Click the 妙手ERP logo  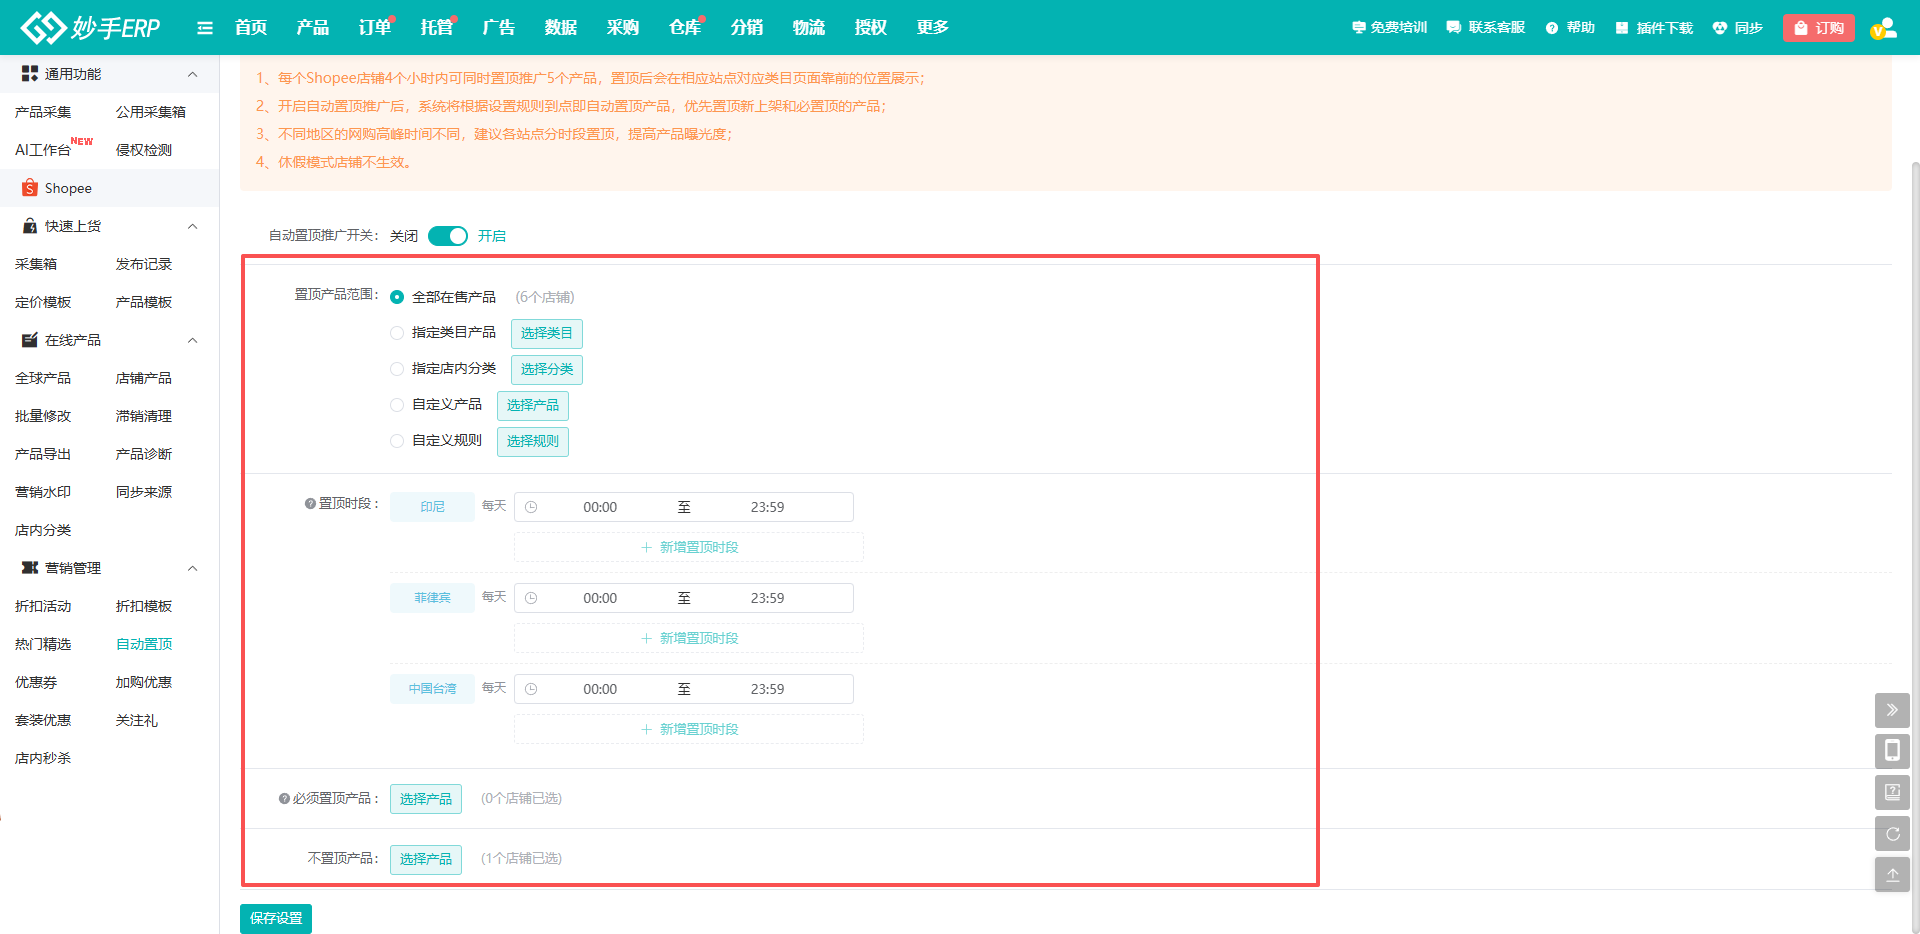point(90,27)
